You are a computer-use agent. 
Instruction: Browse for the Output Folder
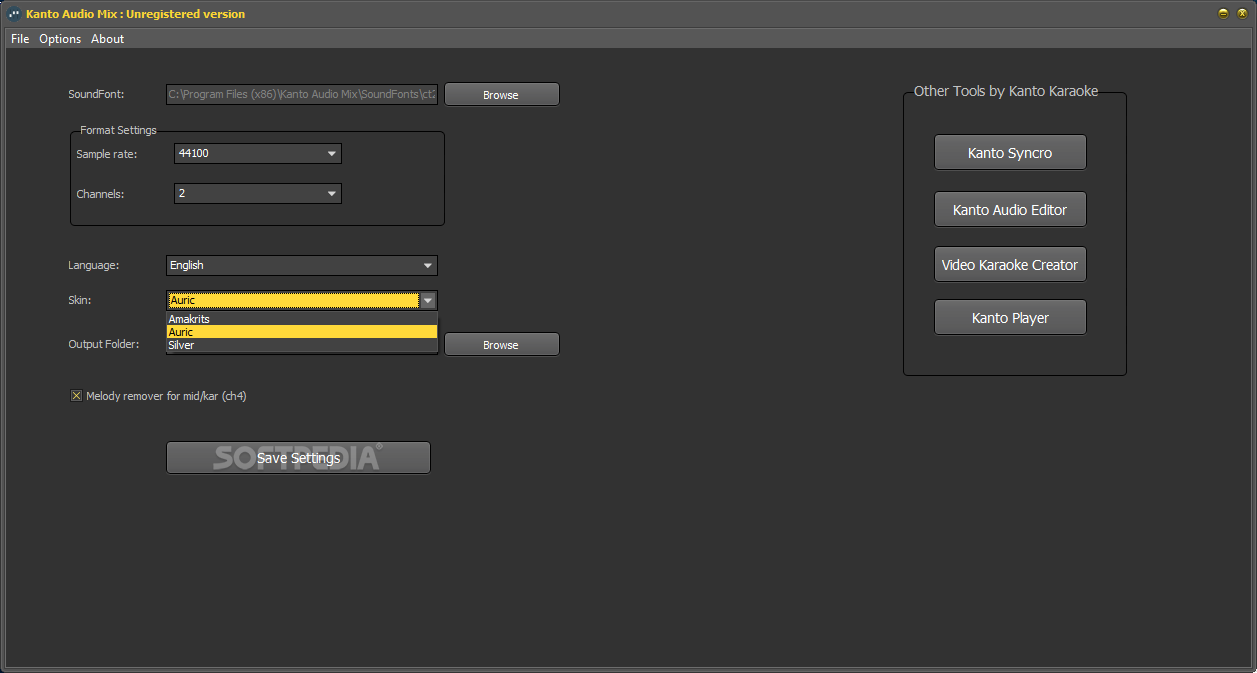(x=502, y=344)
